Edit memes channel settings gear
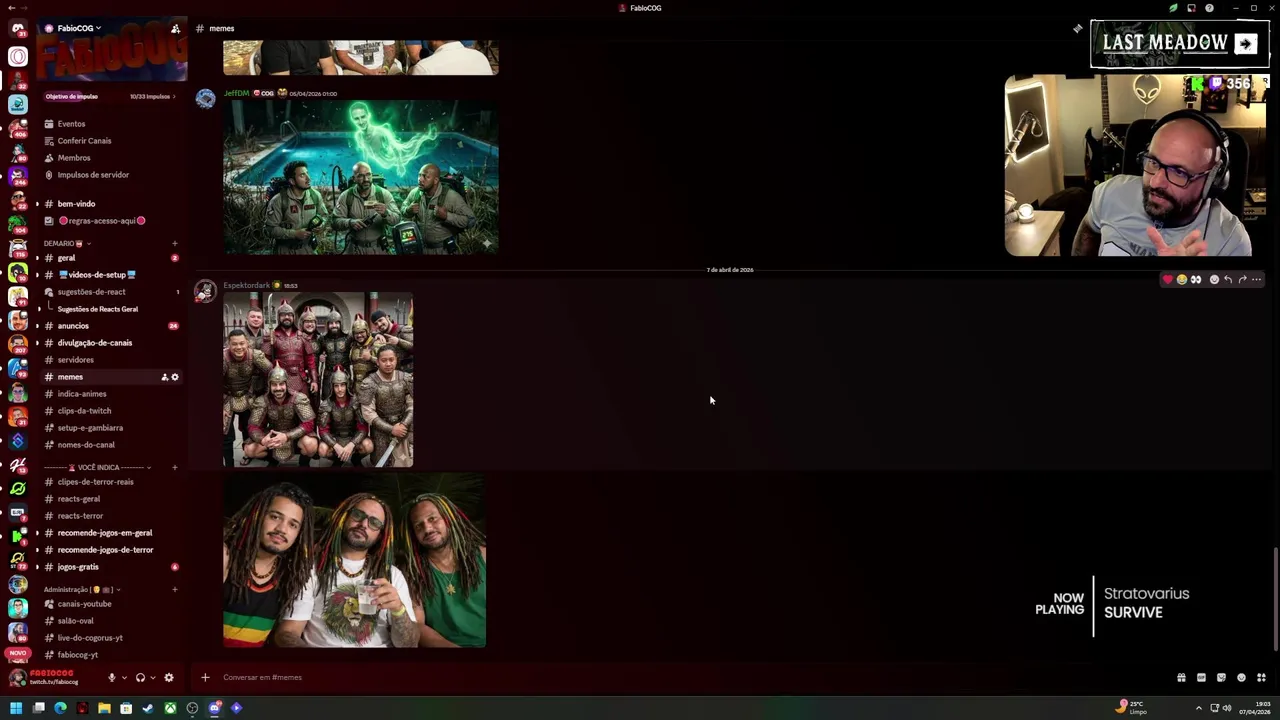The image size is (1280, 720). [175, 377]
